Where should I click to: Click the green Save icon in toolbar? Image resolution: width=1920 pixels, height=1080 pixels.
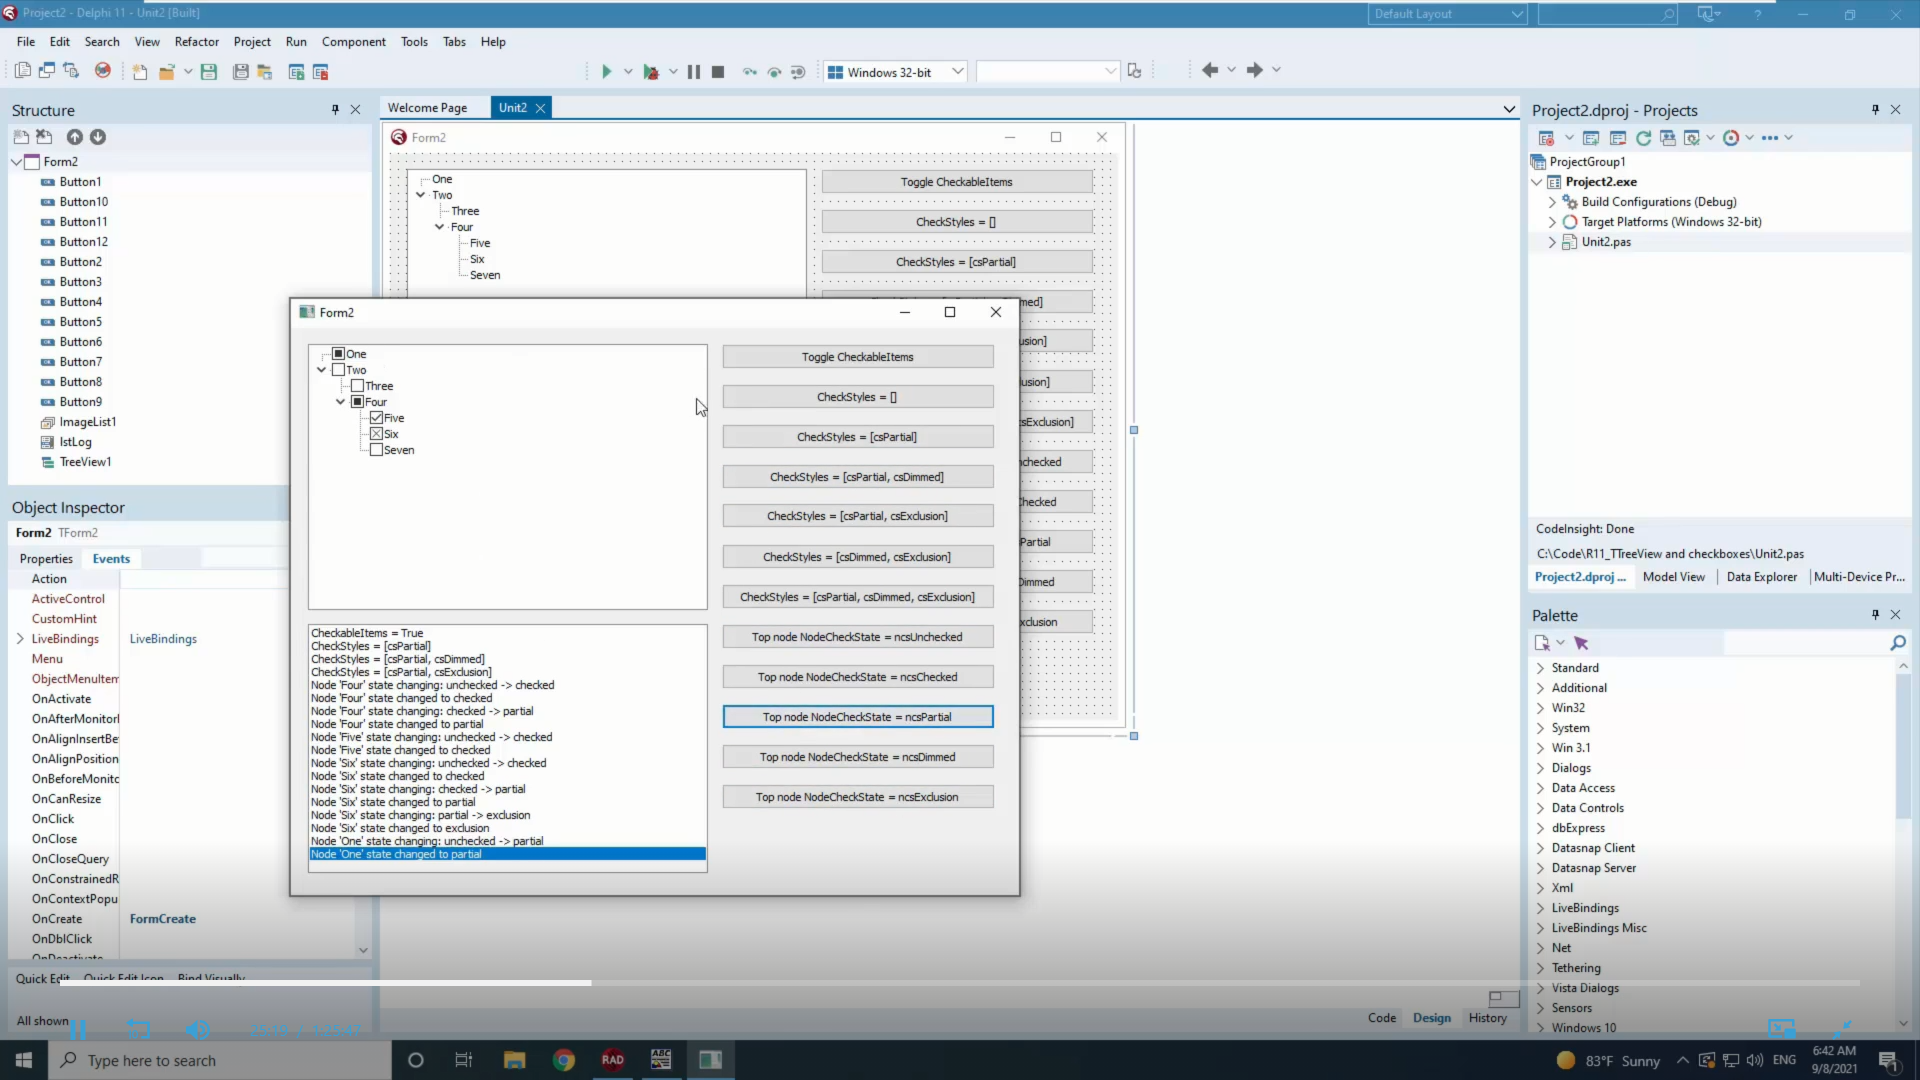tap(209, 71)
